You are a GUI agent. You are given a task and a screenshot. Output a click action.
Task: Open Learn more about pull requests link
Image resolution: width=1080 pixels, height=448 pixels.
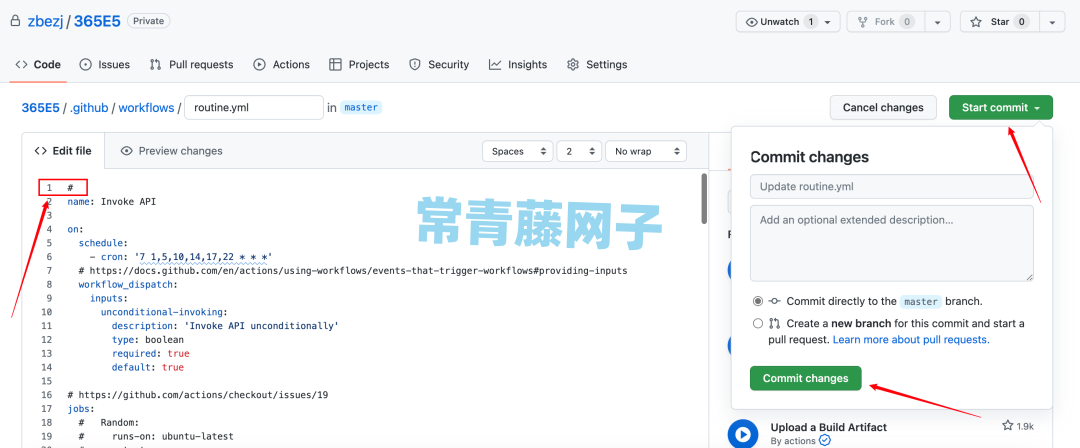(911, 340)
